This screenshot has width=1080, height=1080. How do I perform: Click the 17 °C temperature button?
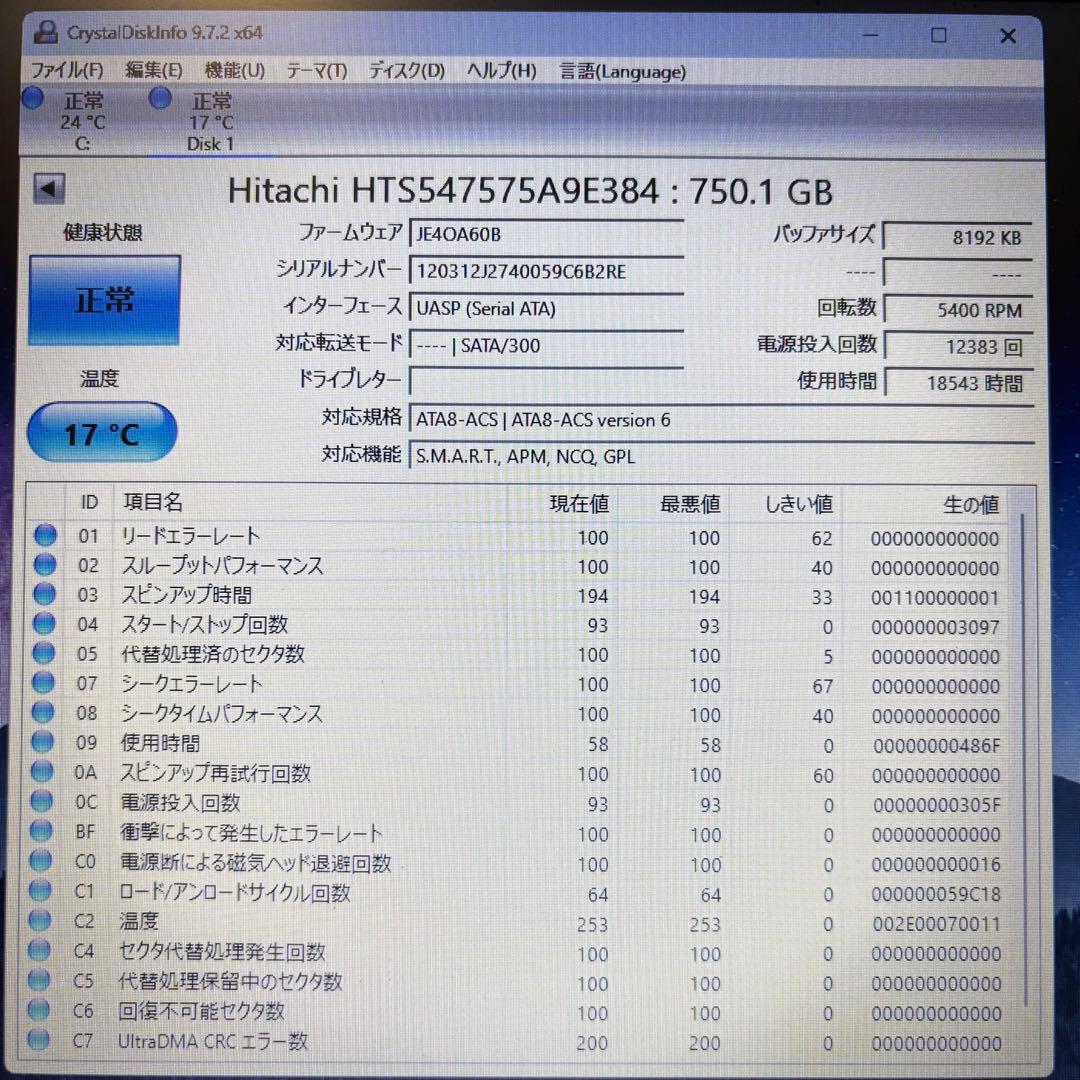click(102, 433)
